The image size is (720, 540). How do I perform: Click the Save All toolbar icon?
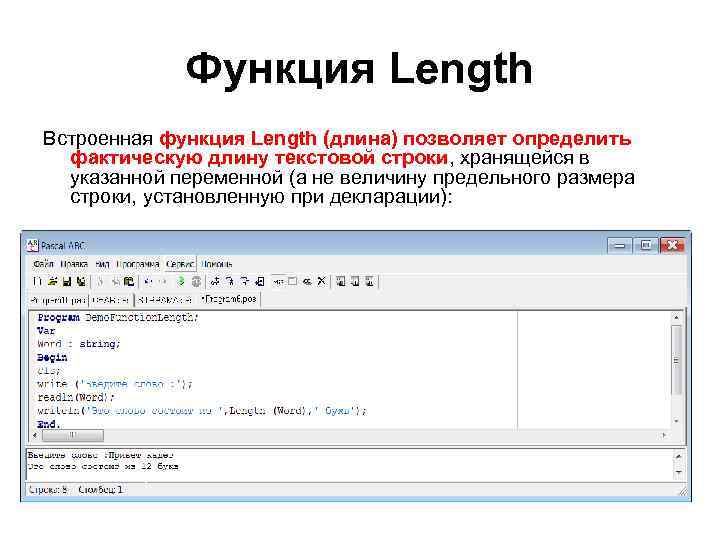pos(81,281)
